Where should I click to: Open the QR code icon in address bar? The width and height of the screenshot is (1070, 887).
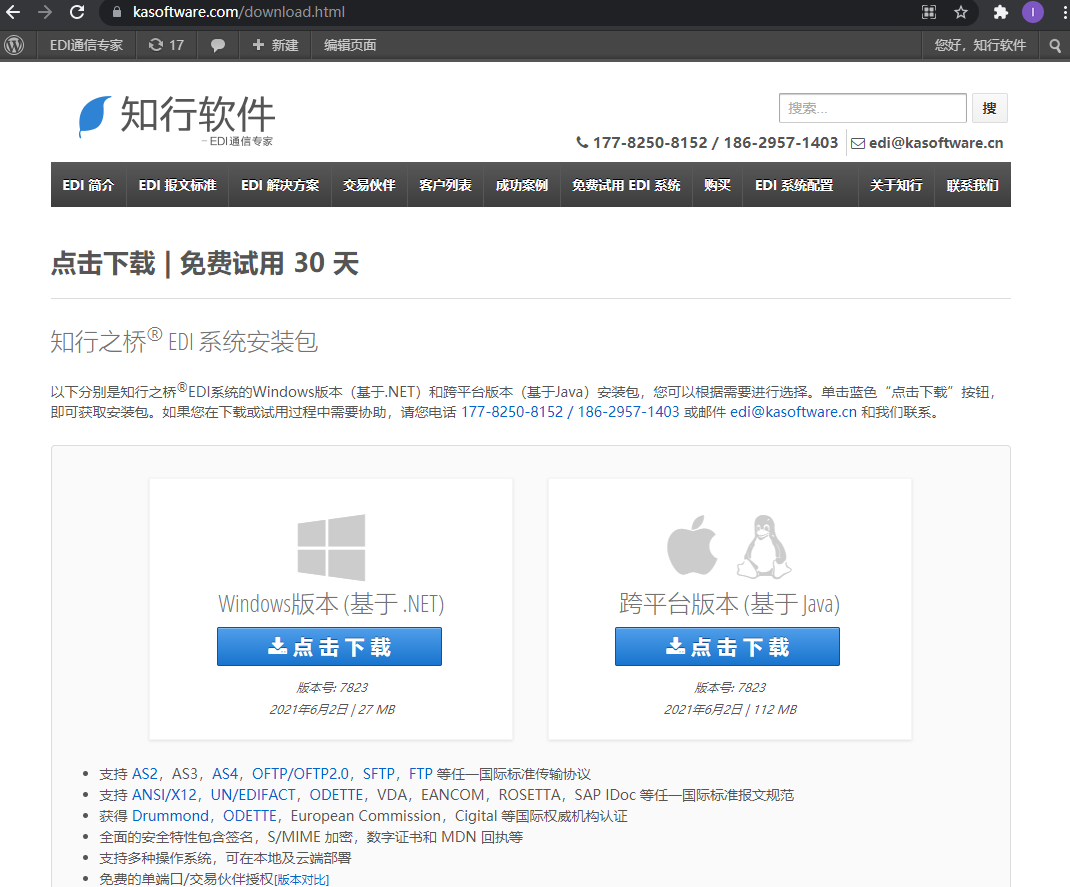click(x=929, y=12)
